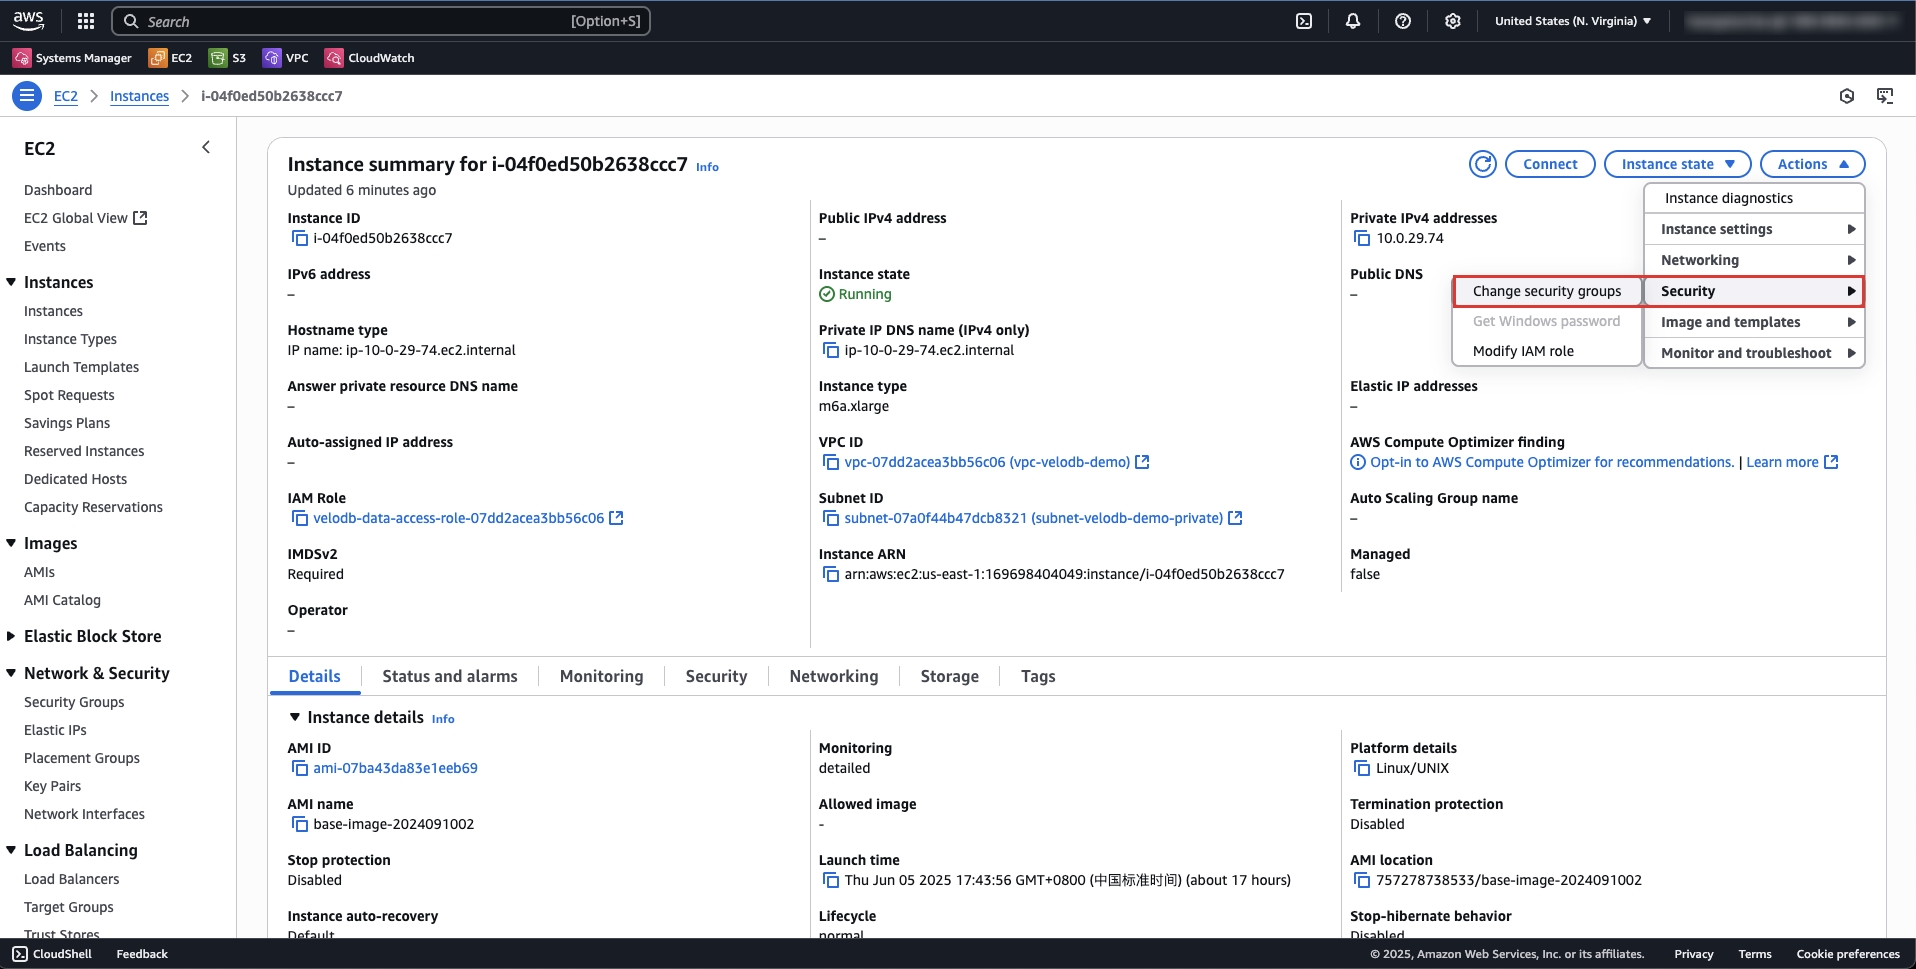Image resolution: width=1916 pixels, height=969 pixels.
Task: Click Opt-in to AWS Compute Optimizer
Action: 1551,462
